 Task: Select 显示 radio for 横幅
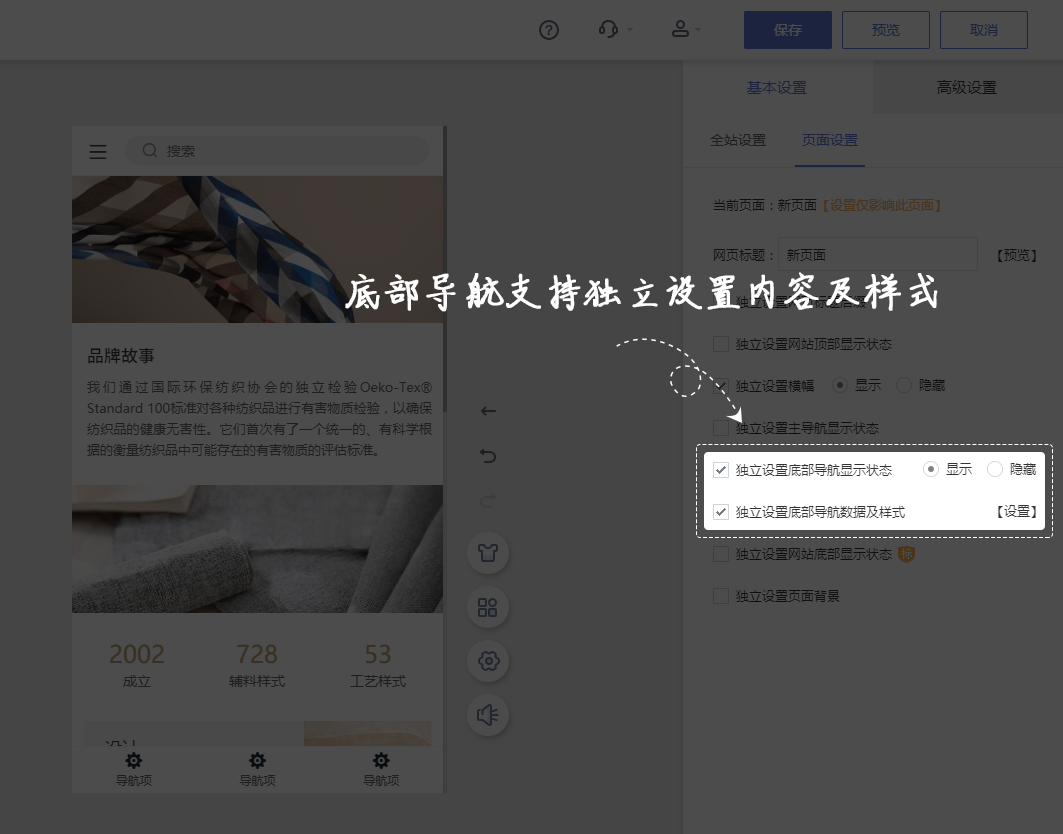pyautogui.click(x=840, y=385)
